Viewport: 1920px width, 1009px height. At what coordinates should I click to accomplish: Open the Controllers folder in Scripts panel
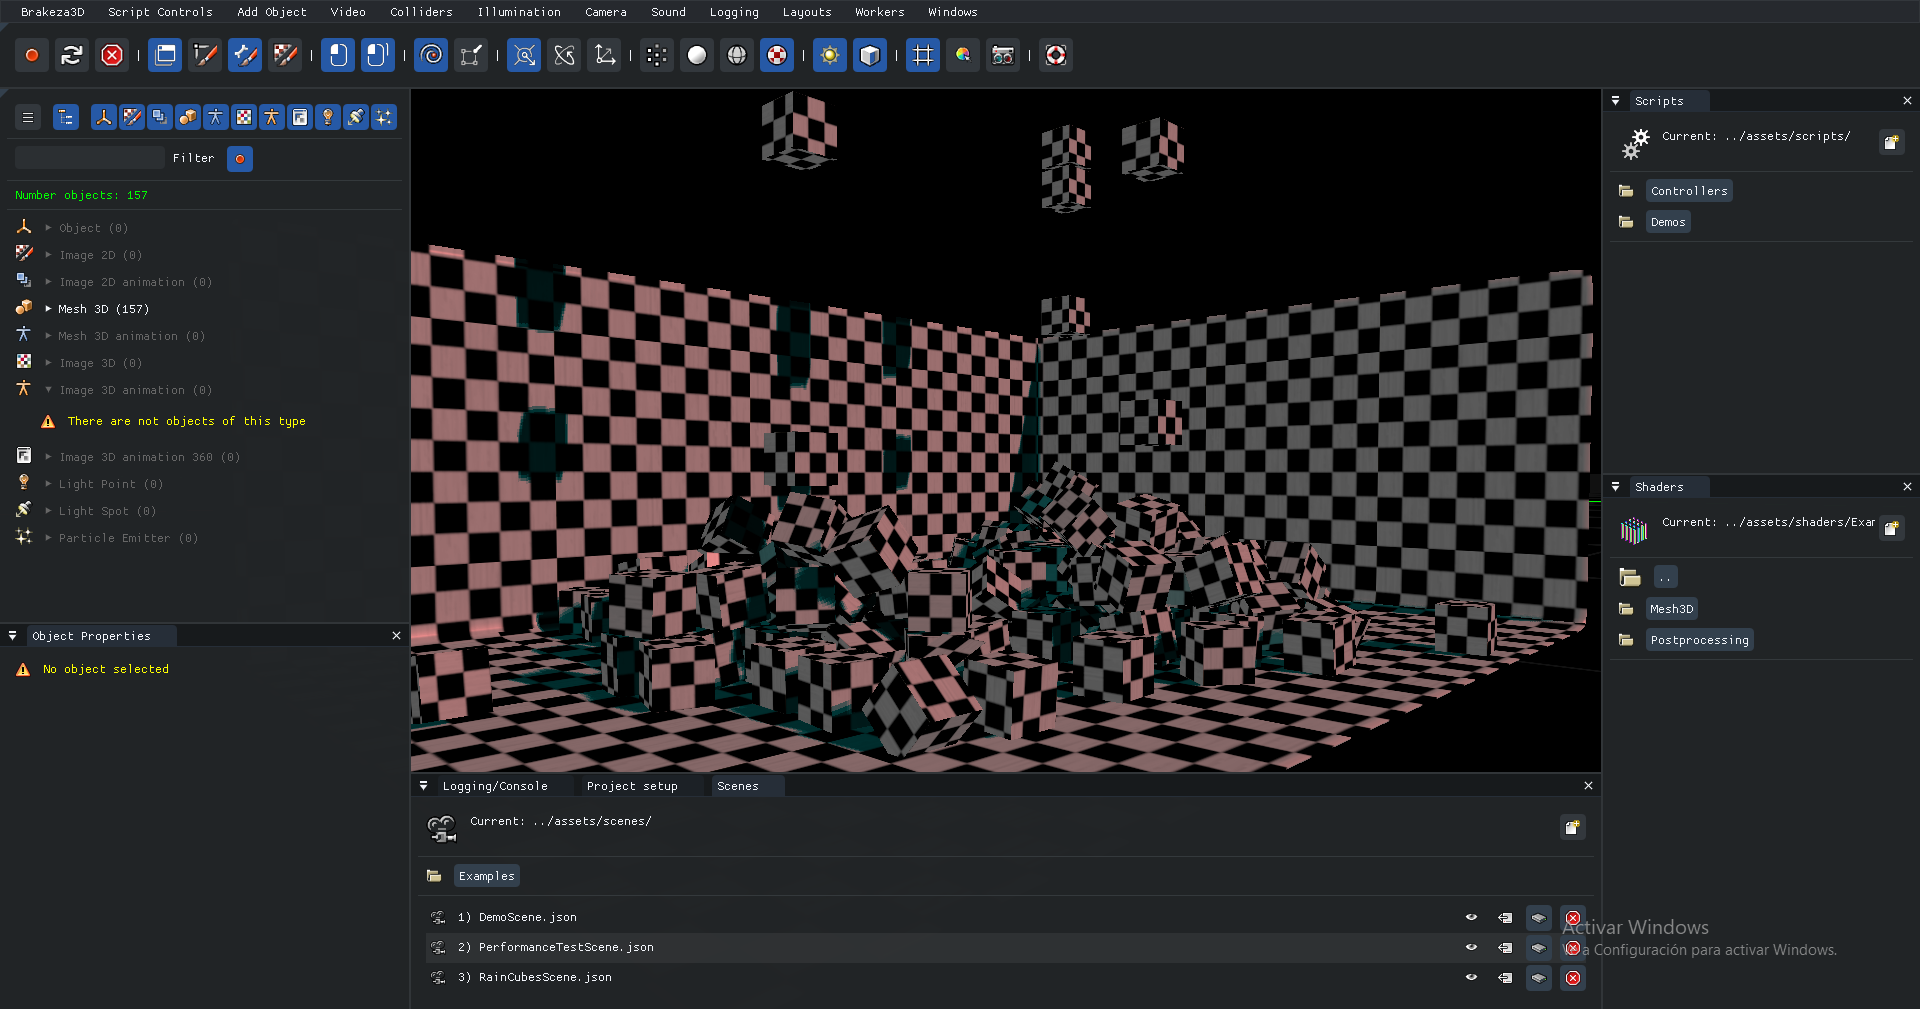coord(1689,191)
